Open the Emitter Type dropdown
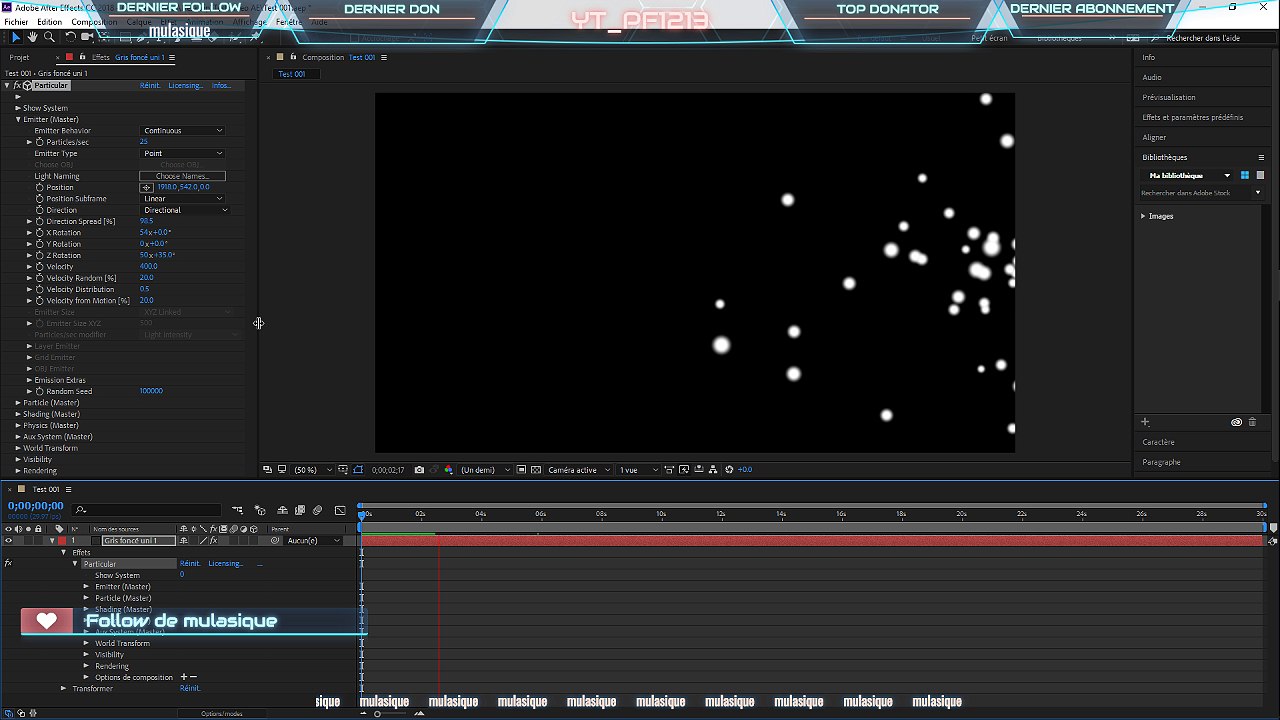 [x=182, y=153]
